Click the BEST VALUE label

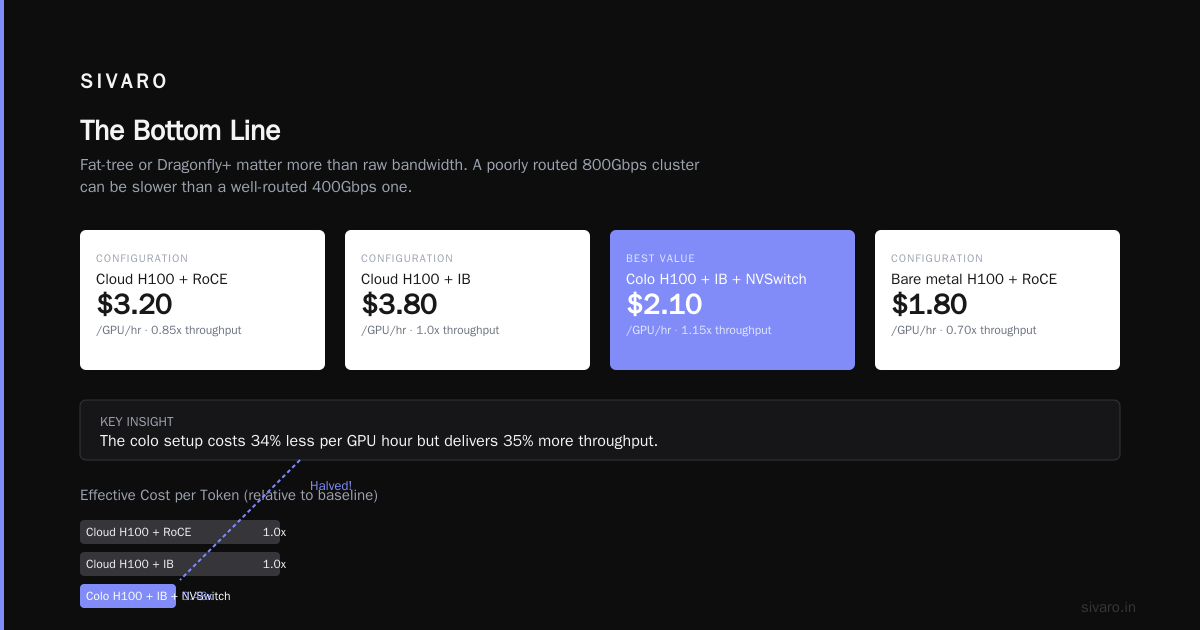tap(660, 258)
